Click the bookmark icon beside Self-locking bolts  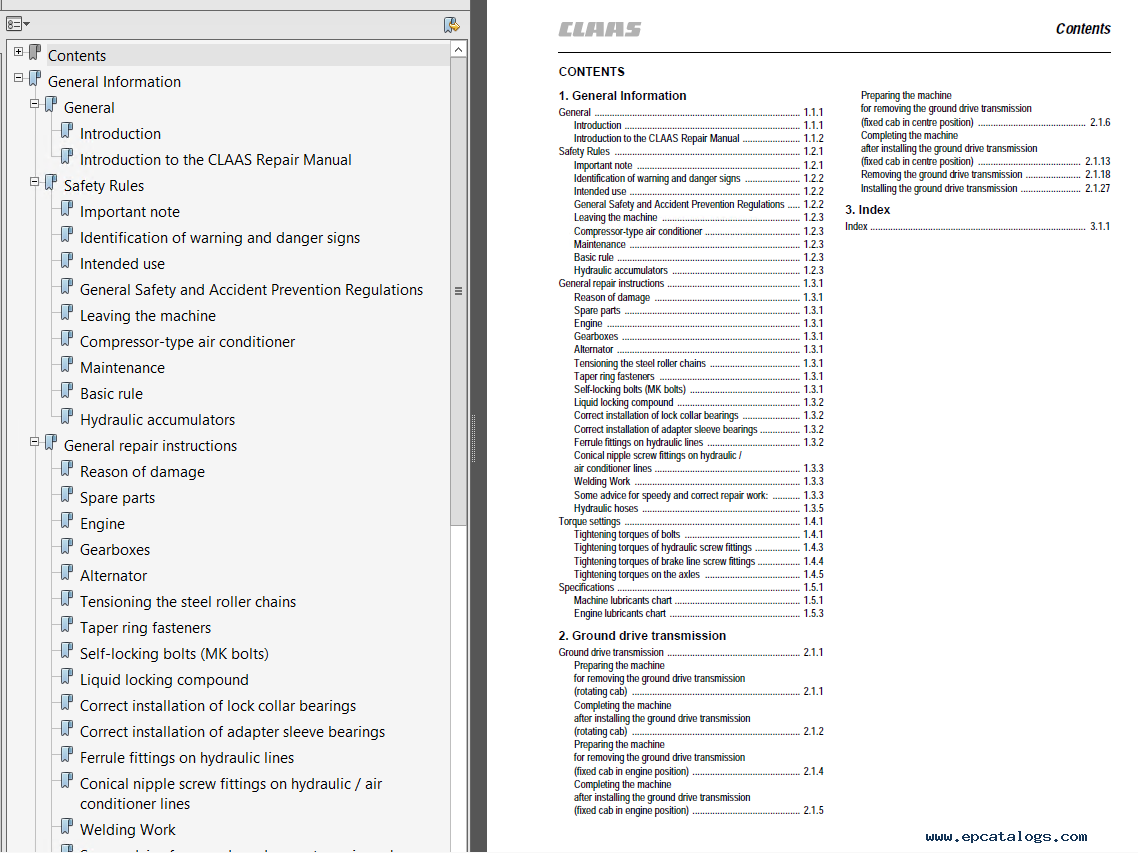coord(67,652)
